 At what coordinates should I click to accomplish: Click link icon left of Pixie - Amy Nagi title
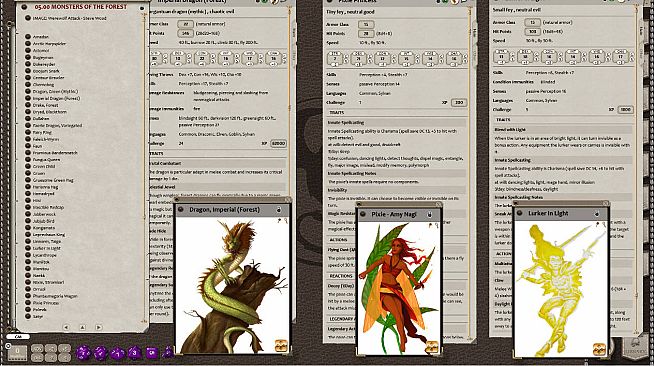coord(363,214)
